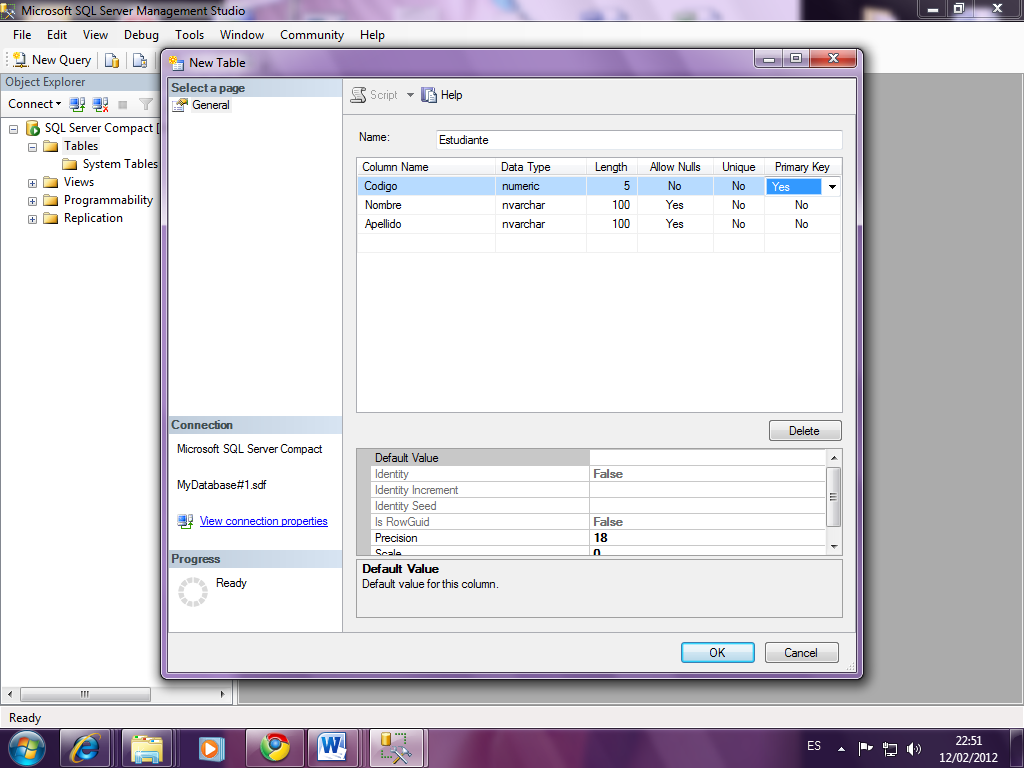Open the Primary Key dropdown for Codigo
This screenshot has height=768, width=1024.
pos(831,187)
